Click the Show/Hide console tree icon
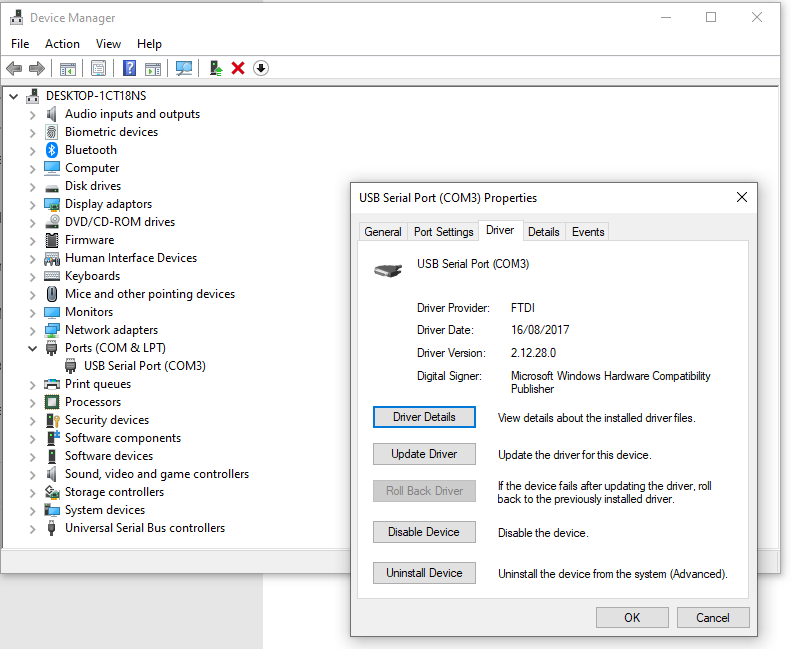This screenshot has height=649, width=791. pyautogui.click(x=68, y=68)
